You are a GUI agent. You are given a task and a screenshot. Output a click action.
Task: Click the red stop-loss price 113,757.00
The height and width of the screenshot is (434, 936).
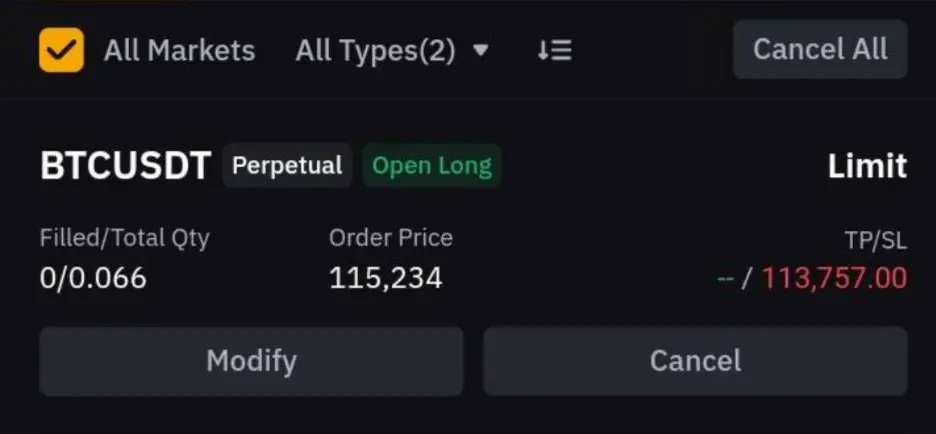[835, 278]
